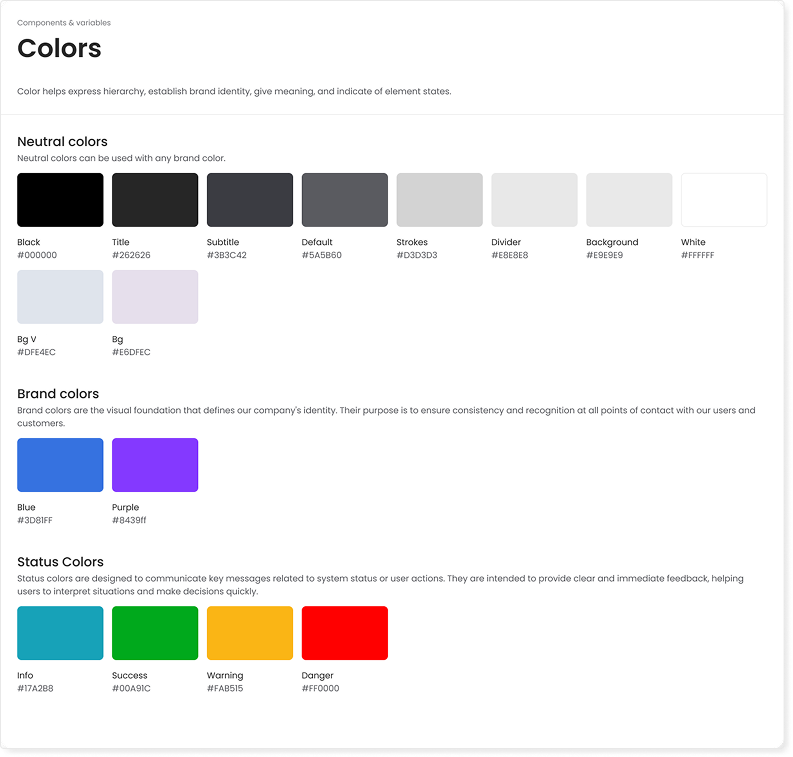The width and height of the screenshot is (793, 757).
Task: Open the Components & variables breadcrumb
Action: [x=64, y=23]
